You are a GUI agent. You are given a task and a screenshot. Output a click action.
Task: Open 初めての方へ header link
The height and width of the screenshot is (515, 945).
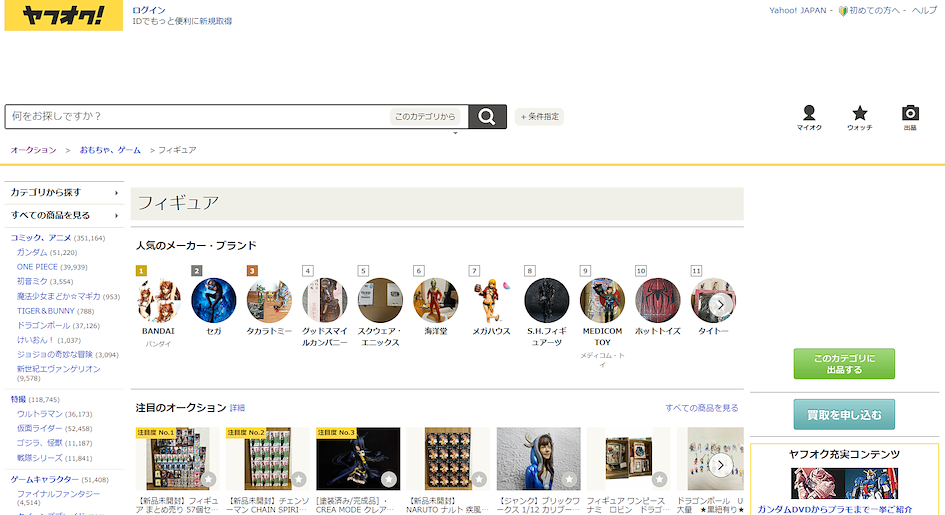click(x=874, y=10)
